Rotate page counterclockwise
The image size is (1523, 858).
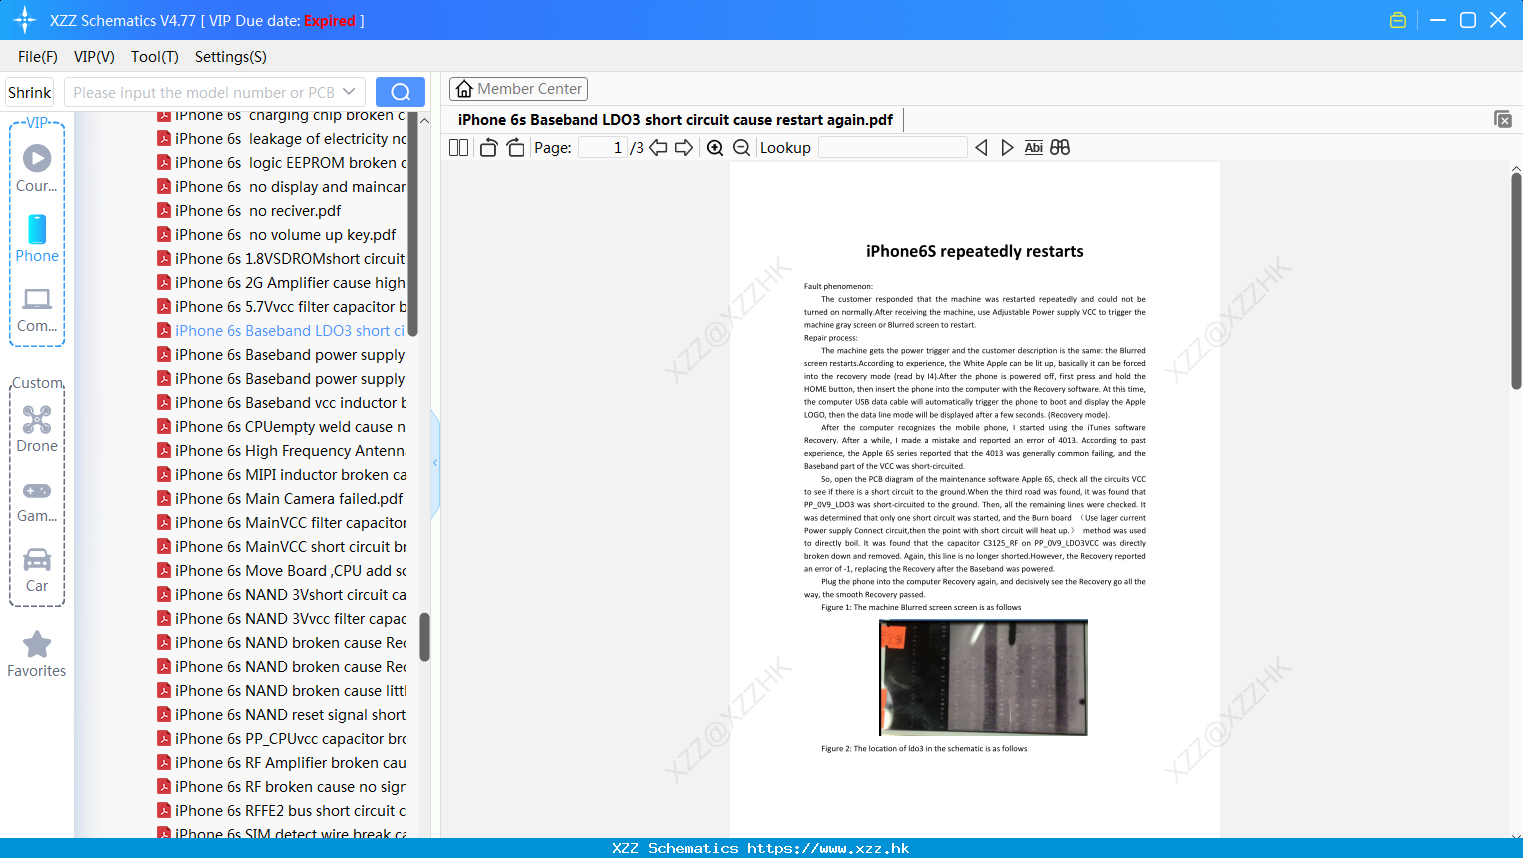point(488,148)
